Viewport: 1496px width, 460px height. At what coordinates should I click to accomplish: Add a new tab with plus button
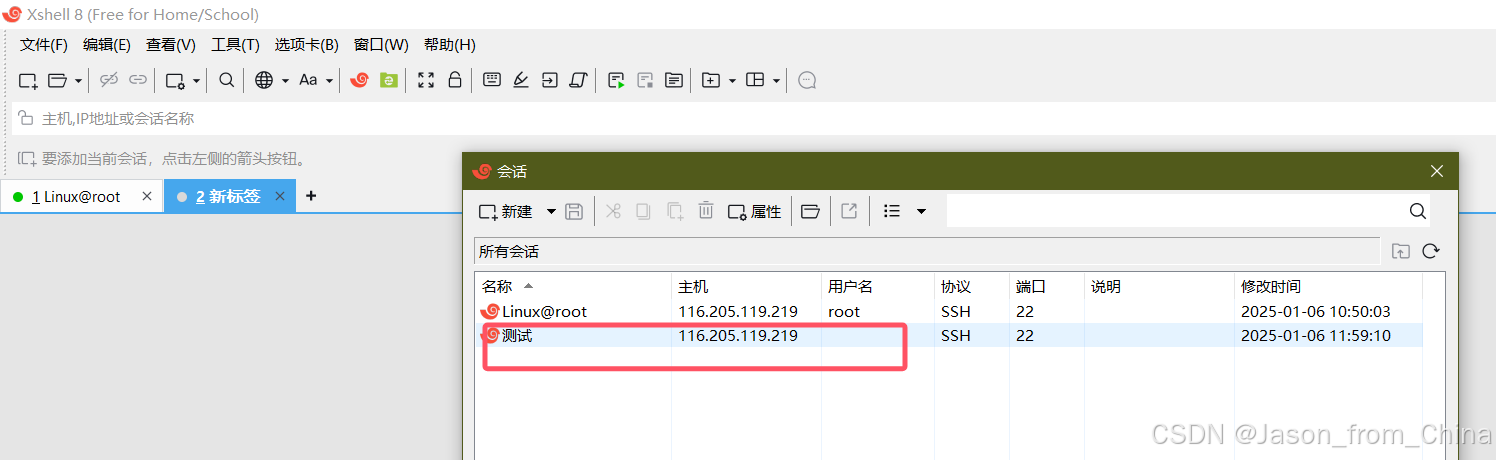311,196
